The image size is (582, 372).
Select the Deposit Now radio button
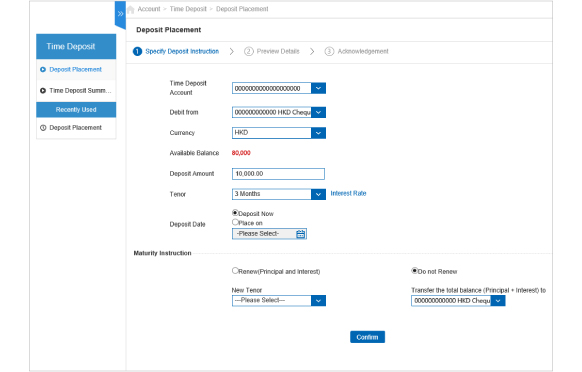pos(235,213)
